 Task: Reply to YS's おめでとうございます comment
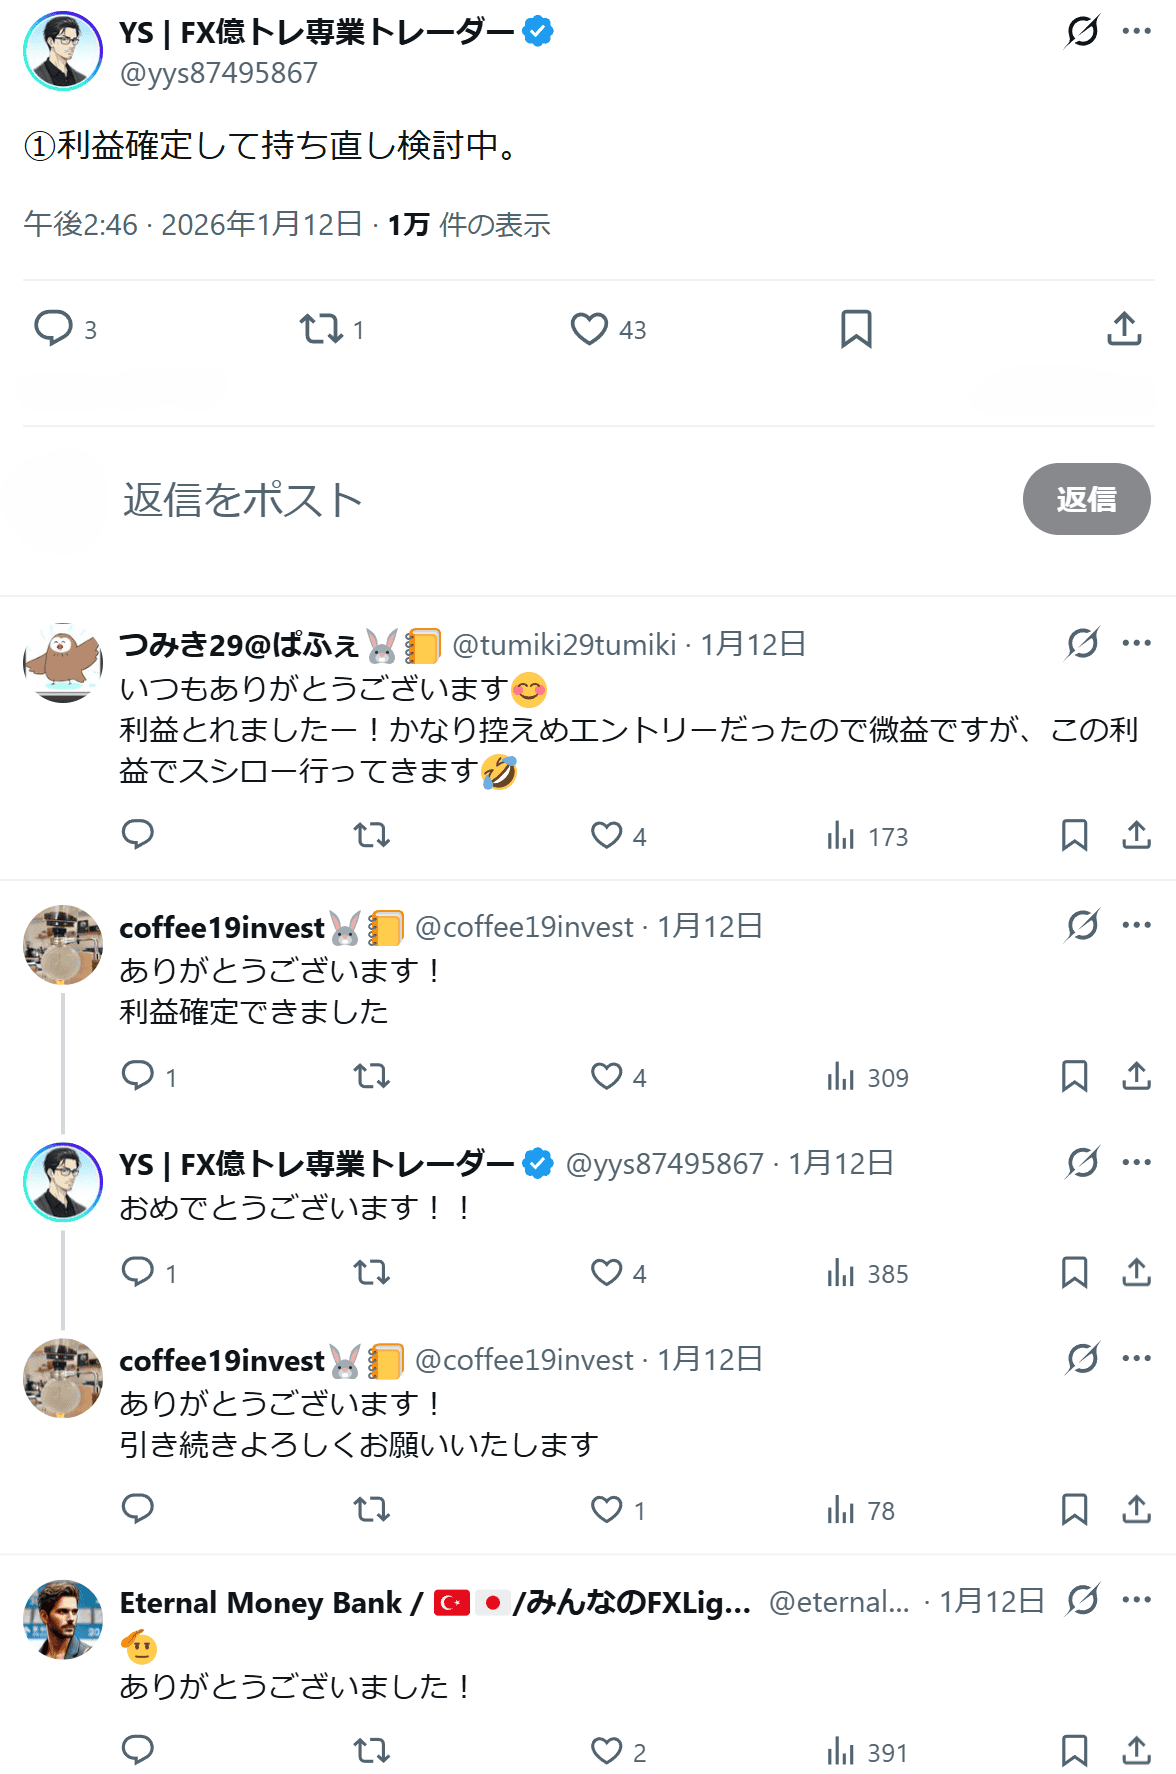click(x=138, y=1272)
